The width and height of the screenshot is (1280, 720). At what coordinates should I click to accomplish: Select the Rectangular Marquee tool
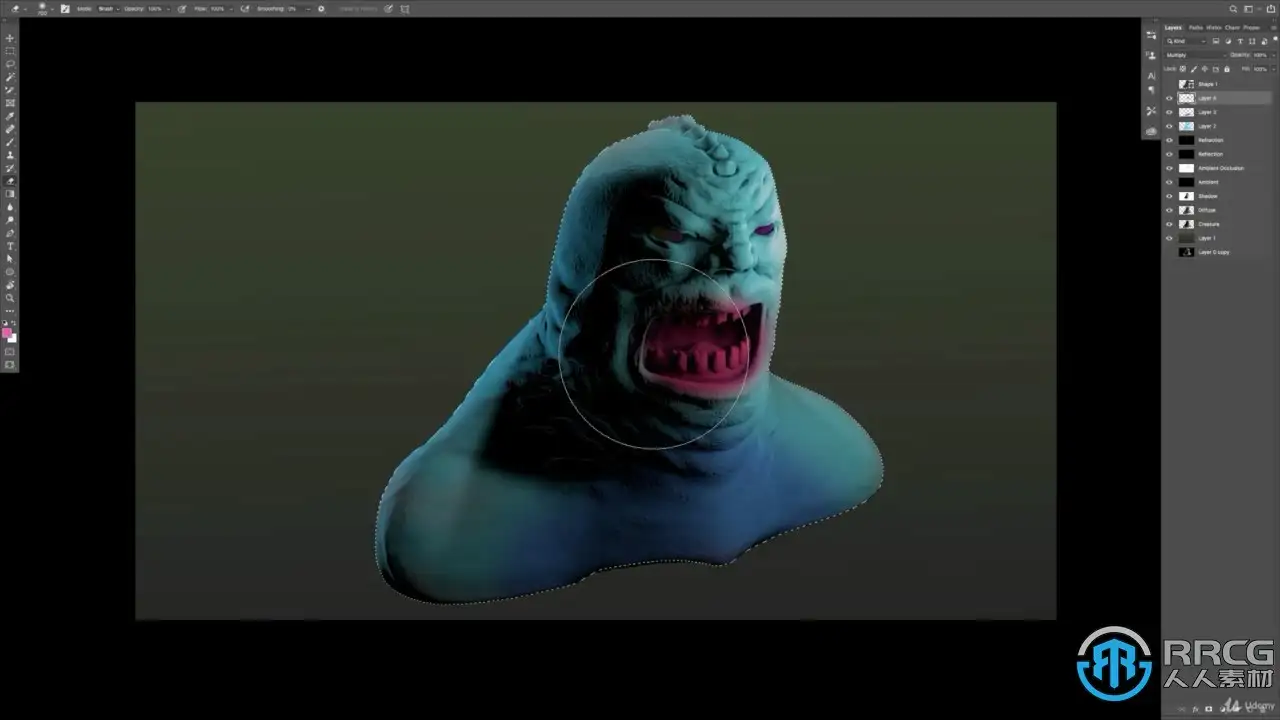point(10,51)
